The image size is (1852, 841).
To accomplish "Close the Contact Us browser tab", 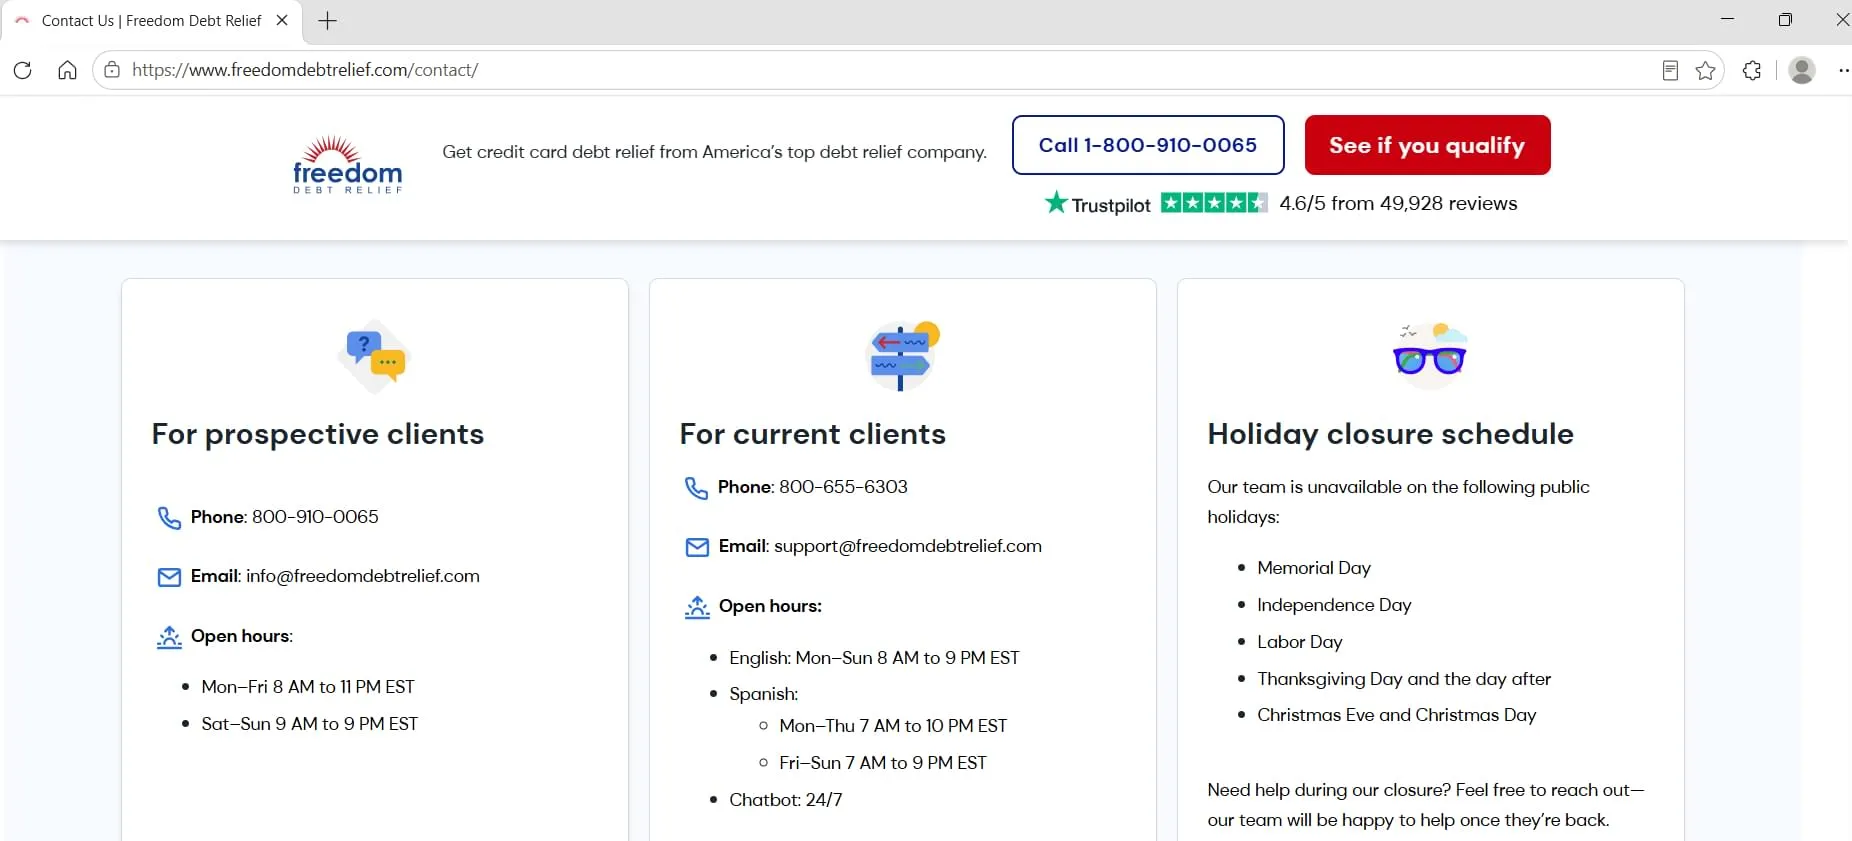I will tap(282, 20).
